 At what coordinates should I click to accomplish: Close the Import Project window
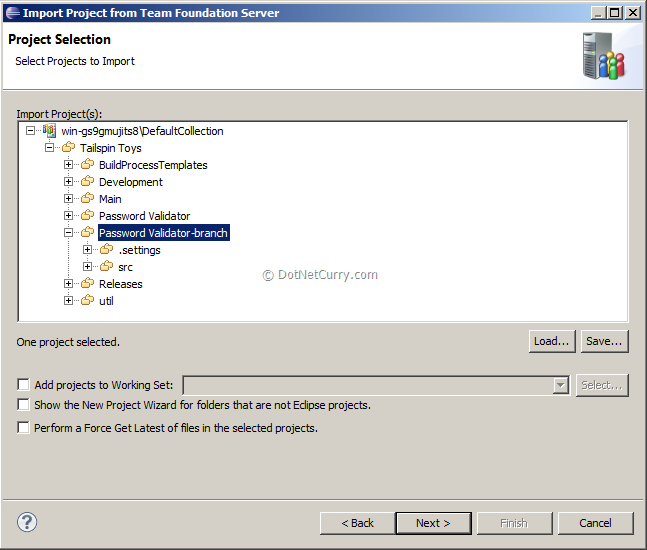click(633, 13)
